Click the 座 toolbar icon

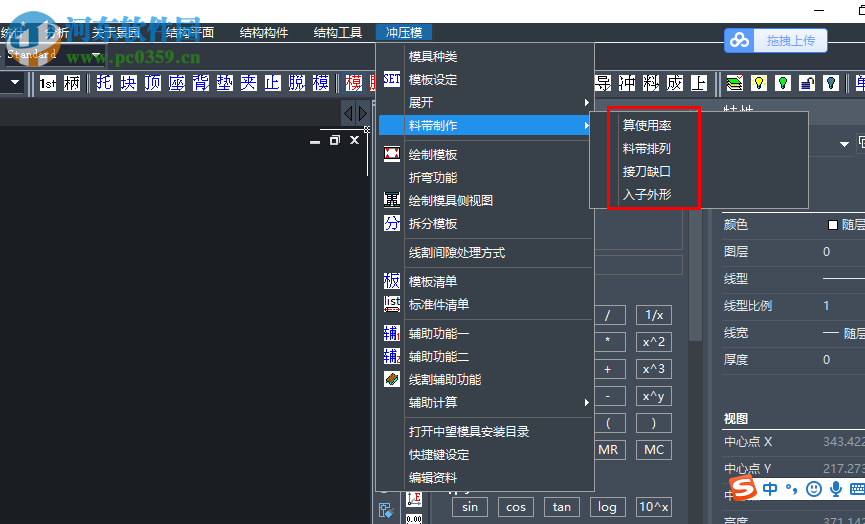[x=177, y=83]
